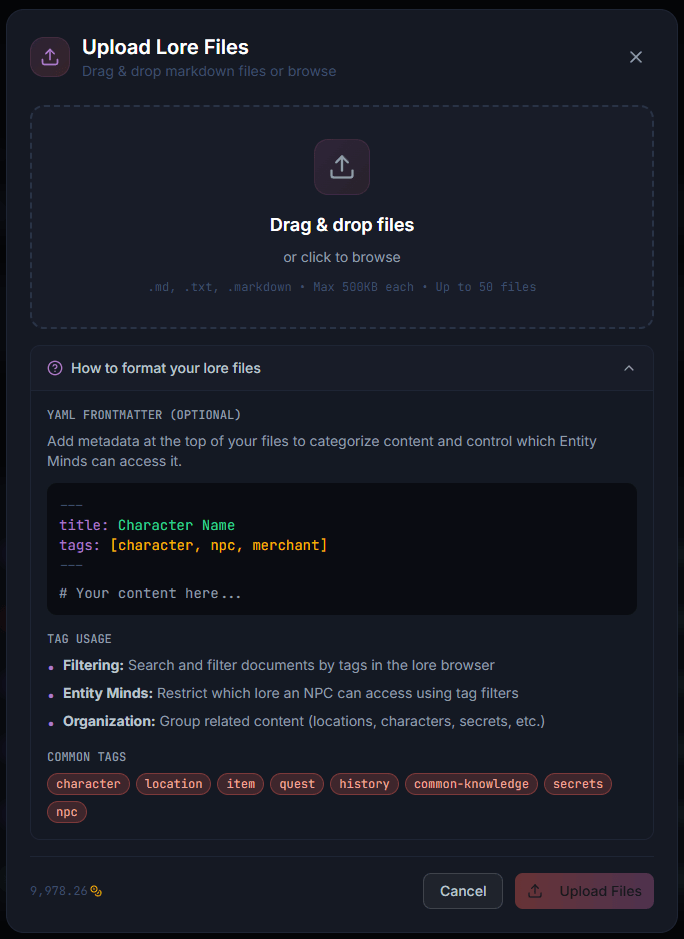Screen dimensions: 684x939
Task: Select the 'location' tag chip
Action: coord(173,784)
